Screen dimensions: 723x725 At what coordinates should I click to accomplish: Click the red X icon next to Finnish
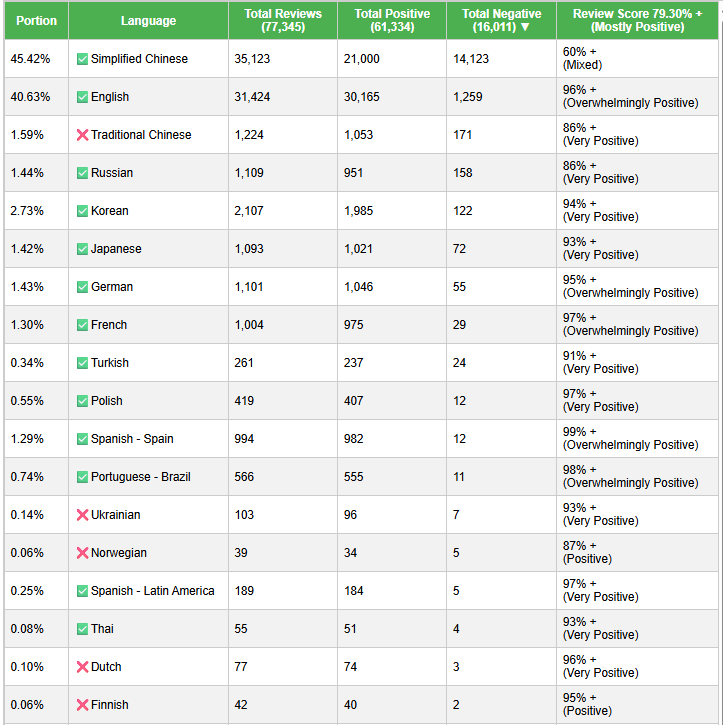[82, 705]
